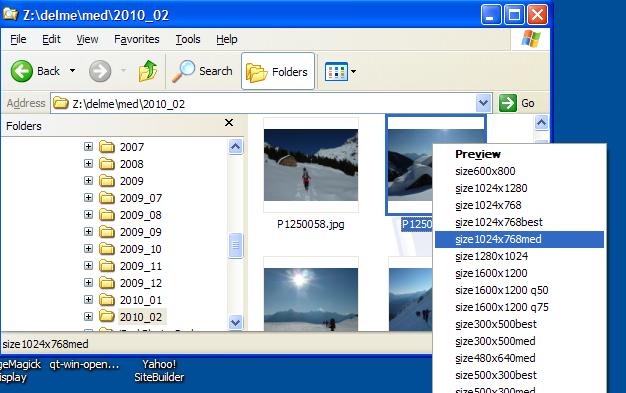Screen dimensions: 626x393
Task: Expand the 2009_07 folder node
Action: [x=88, y=197]
